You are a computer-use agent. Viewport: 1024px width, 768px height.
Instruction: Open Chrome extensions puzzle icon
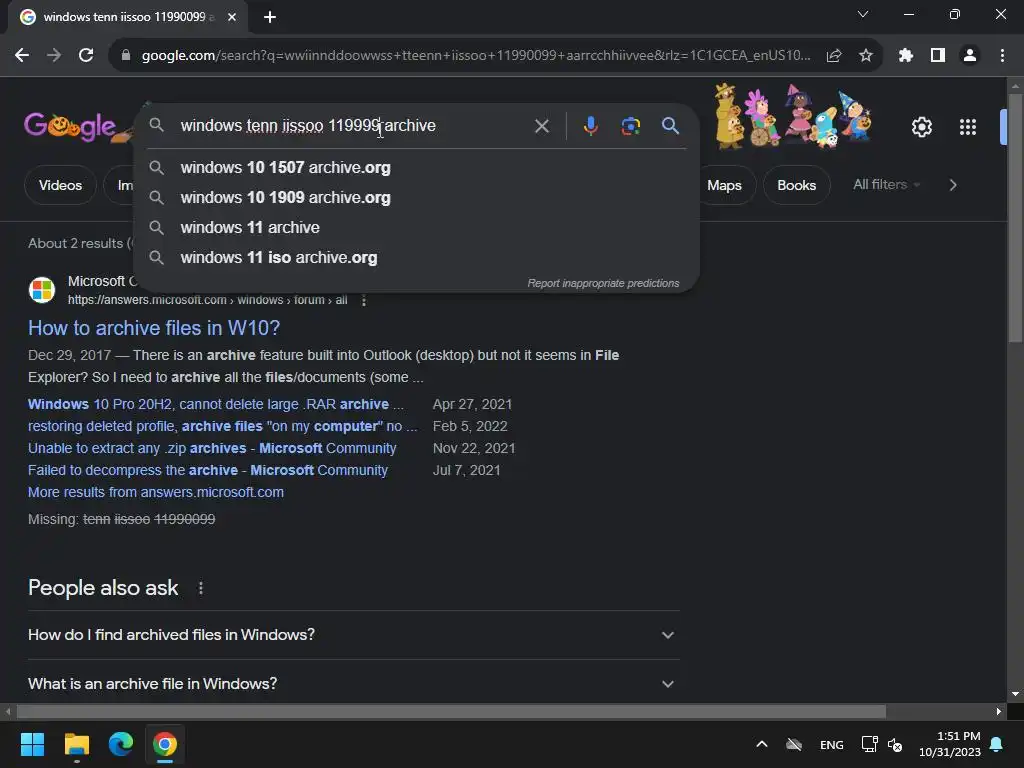click(905, 56)
